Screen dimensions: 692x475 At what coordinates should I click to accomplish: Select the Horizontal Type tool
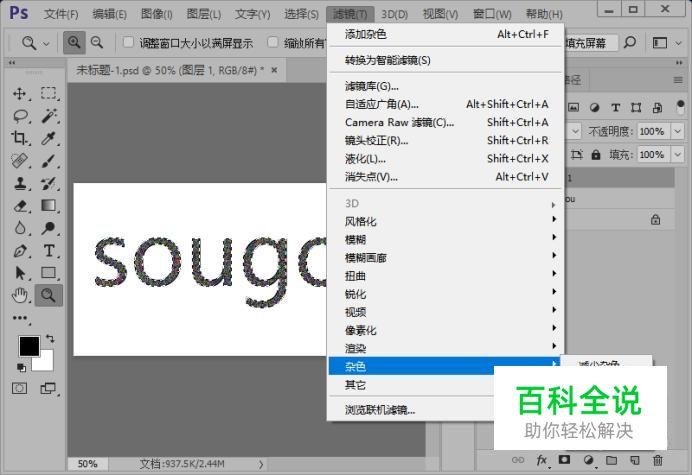click(x=49, y=251)
